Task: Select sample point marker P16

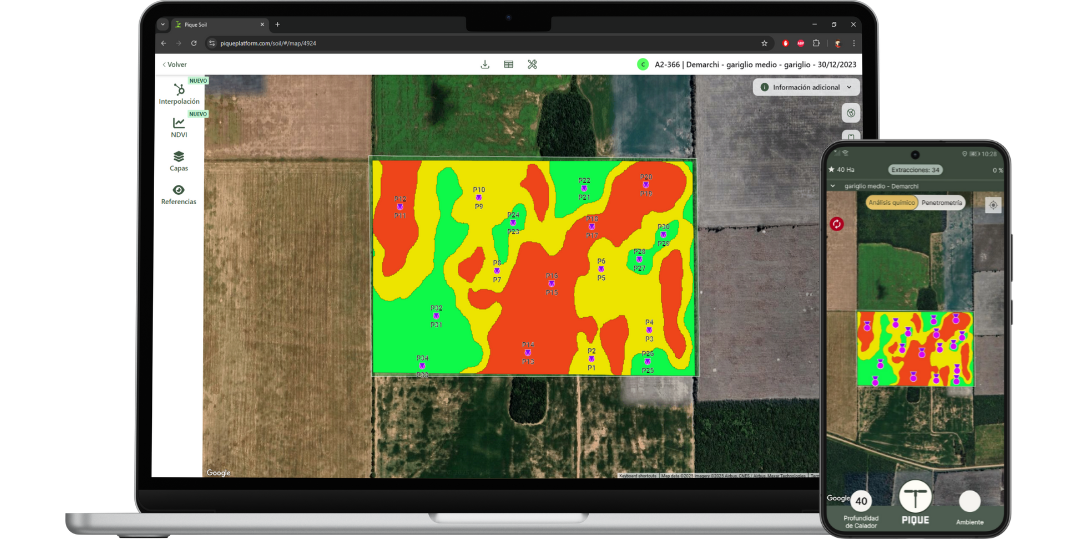Action: (x=551, y=284)
